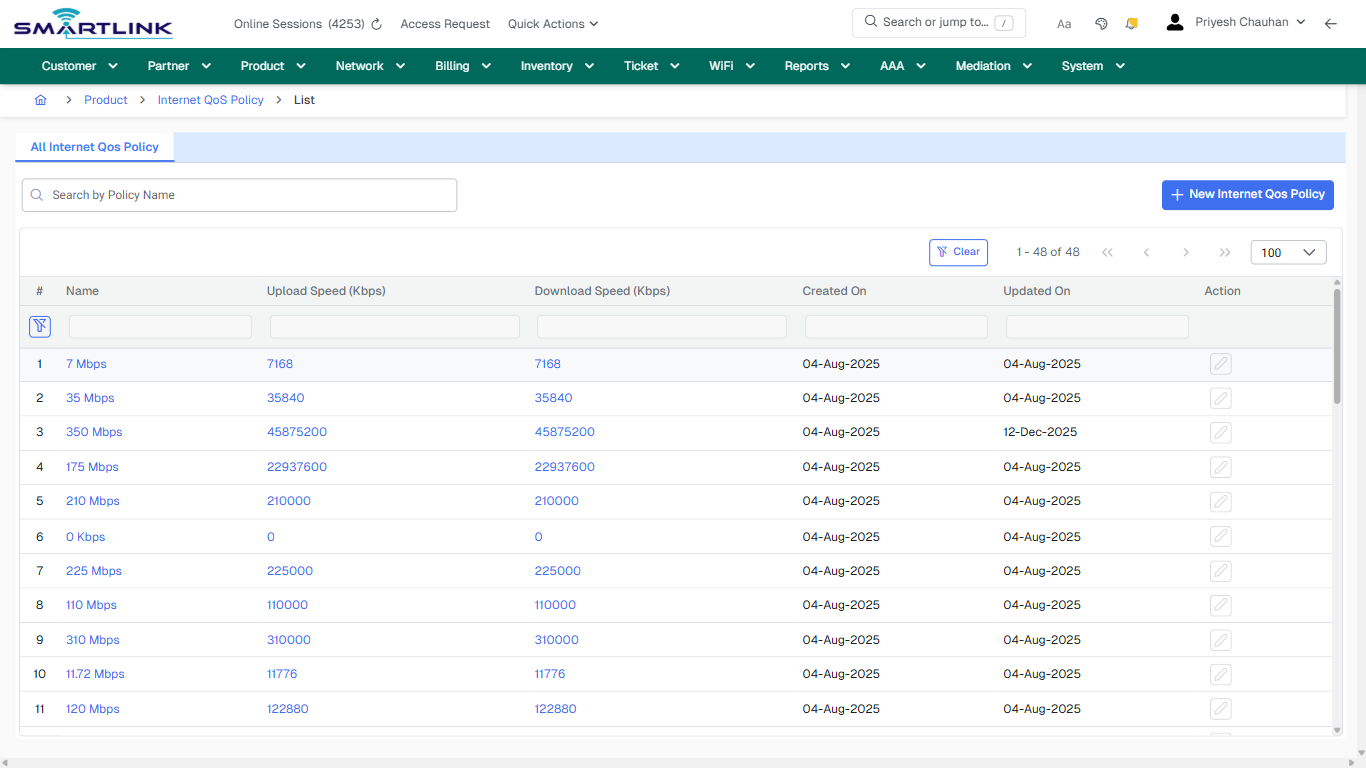1366x768 pixels.
Task: Open the theme palette icon in the header
Action: [1101, 22]
